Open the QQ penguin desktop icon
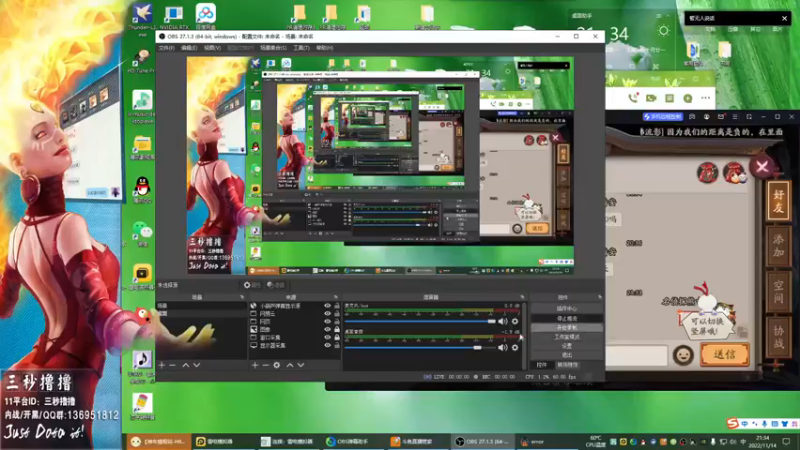Screen dimensions: 800x450 coord(142,190)
